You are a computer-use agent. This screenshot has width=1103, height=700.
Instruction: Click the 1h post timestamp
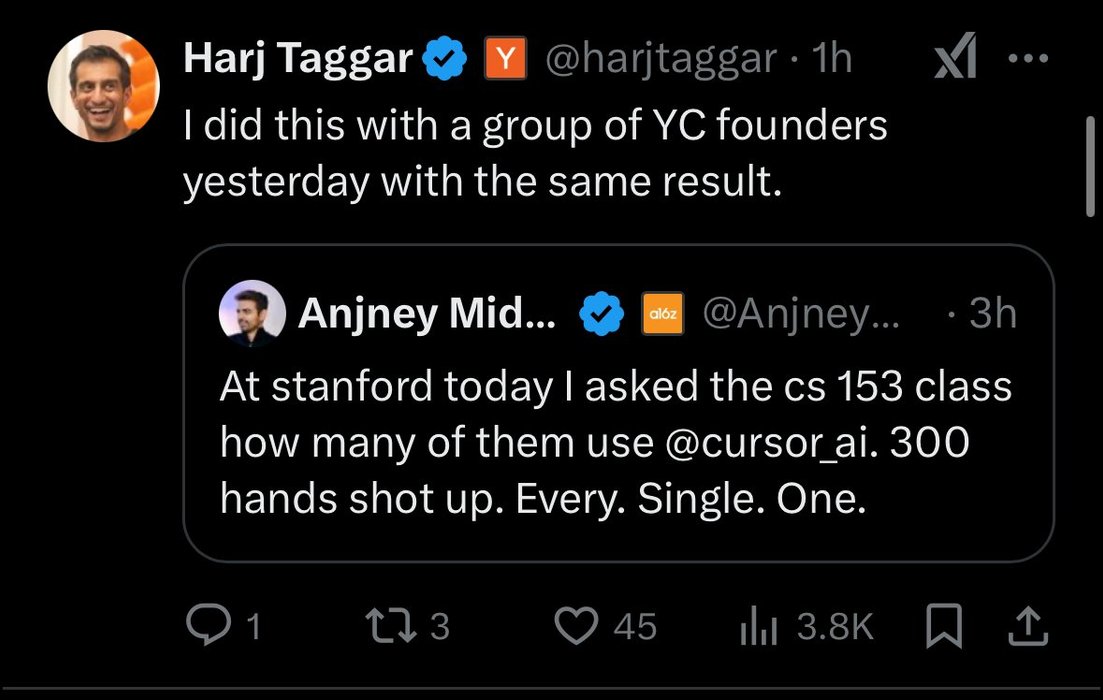(832, 61)
